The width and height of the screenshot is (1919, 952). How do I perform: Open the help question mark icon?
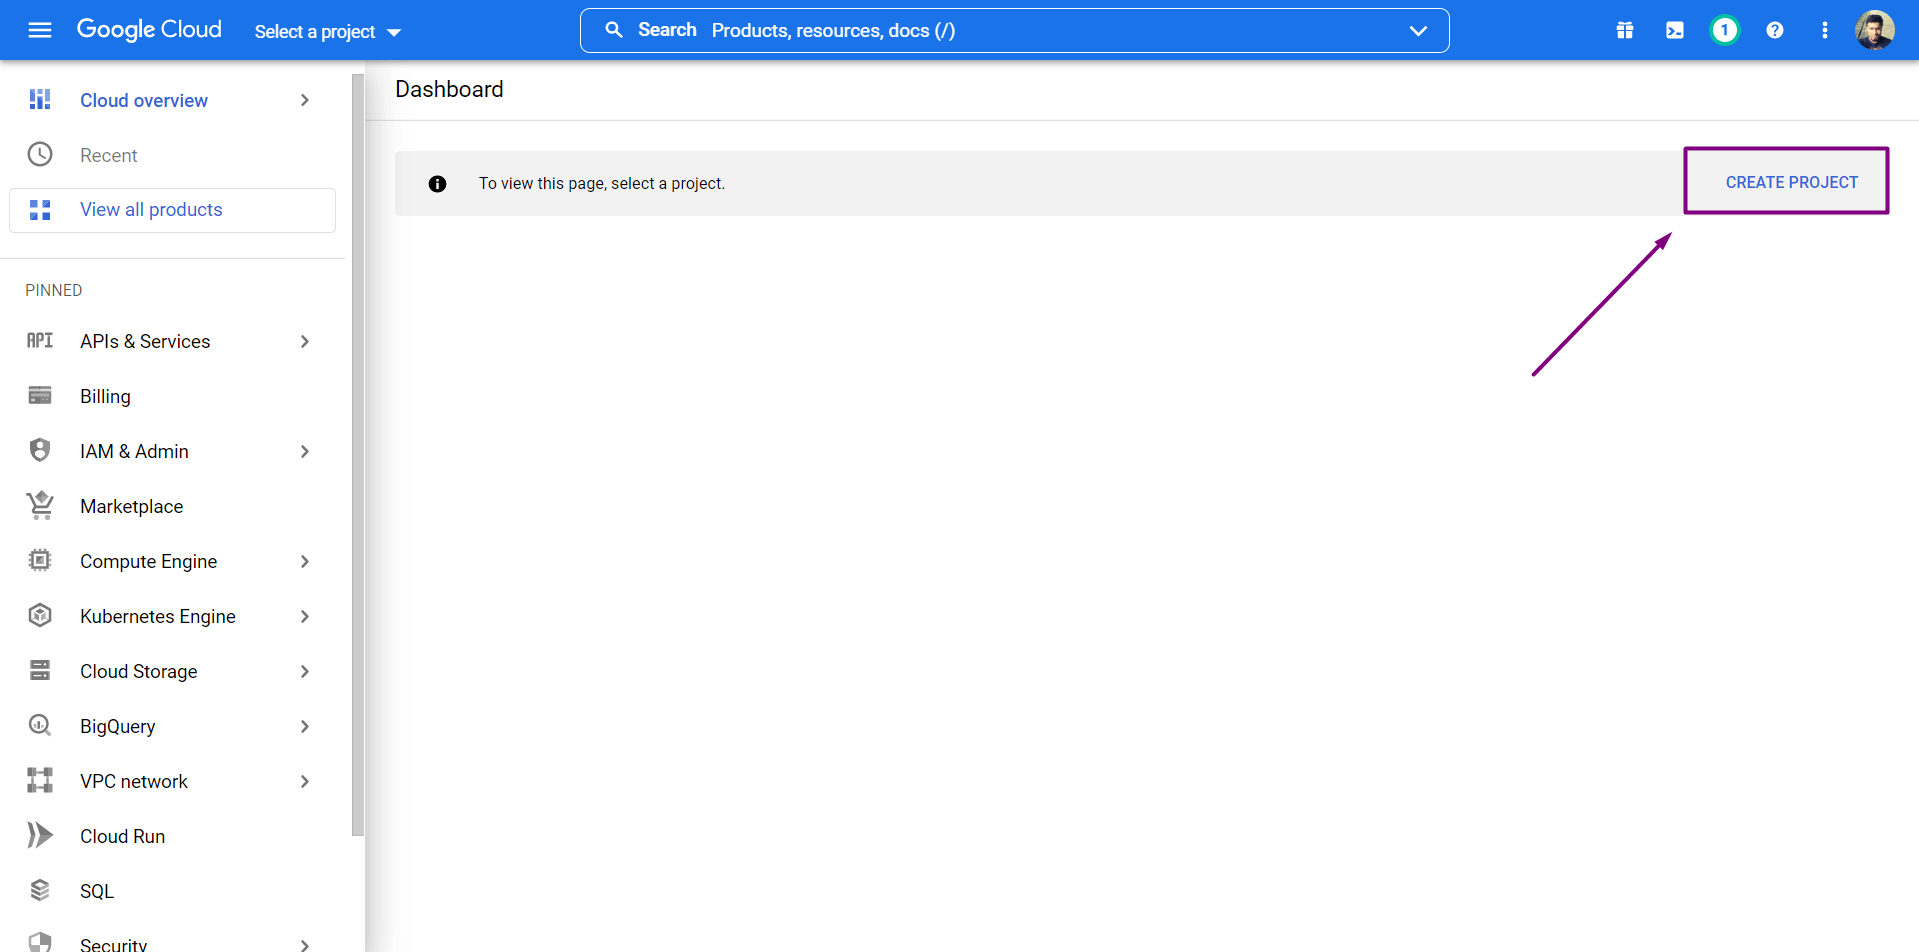pos(1775,30)
